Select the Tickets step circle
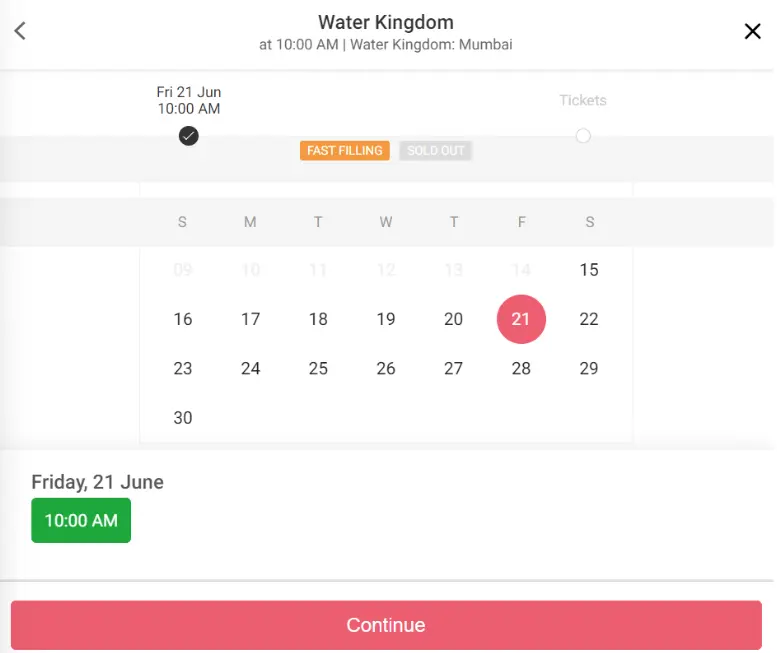Screen dimensions: 777x653 (583, 136)
